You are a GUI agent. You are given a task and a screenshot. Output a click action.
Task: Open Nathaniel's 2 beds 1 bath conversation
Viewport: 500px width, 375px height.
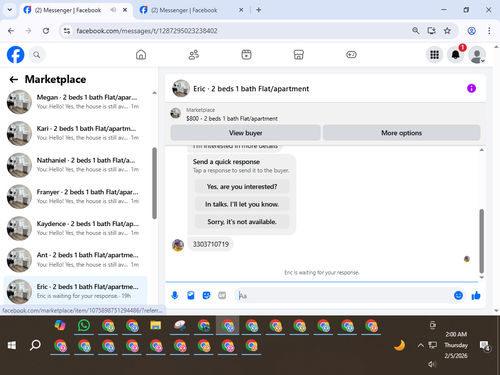pyautogui.click(x=75, y=165)
